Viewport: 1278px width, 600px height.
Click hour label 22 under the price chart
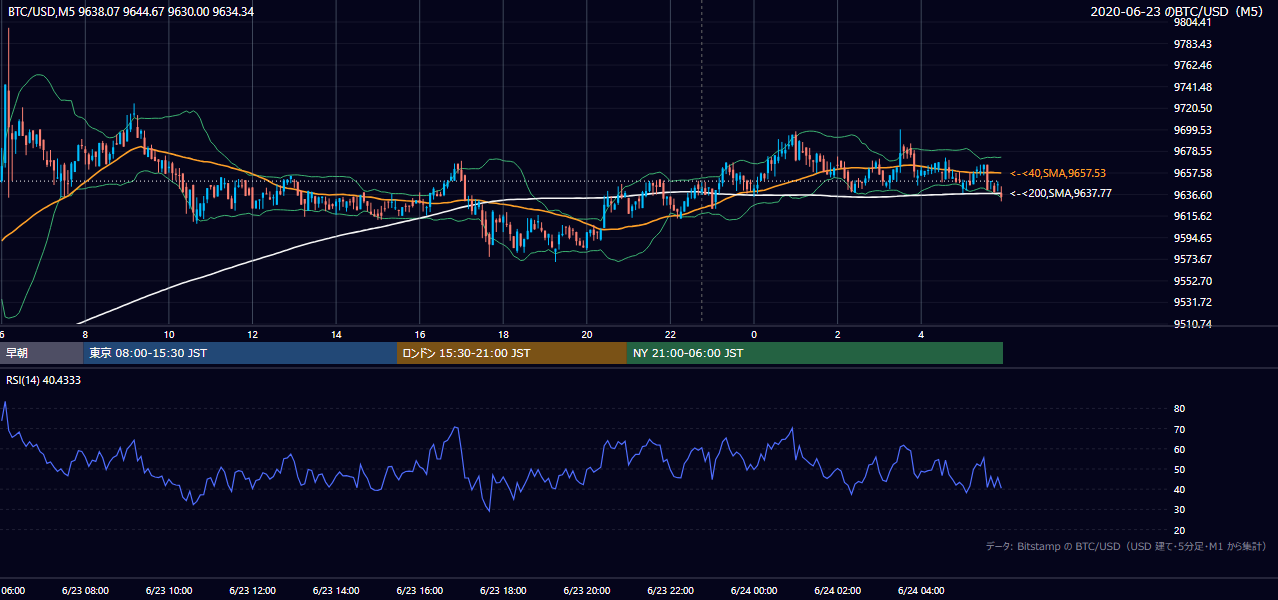[670, 334]
